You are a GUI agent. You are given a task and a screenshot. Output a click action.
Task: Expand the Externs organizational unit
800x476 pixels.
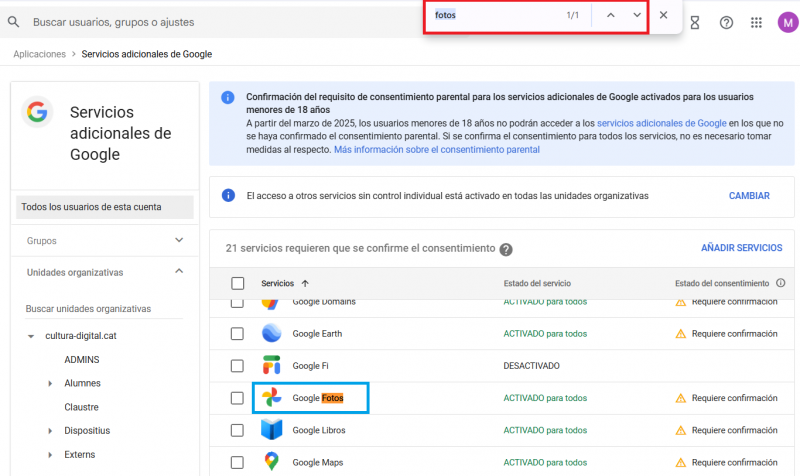(50, 455)
